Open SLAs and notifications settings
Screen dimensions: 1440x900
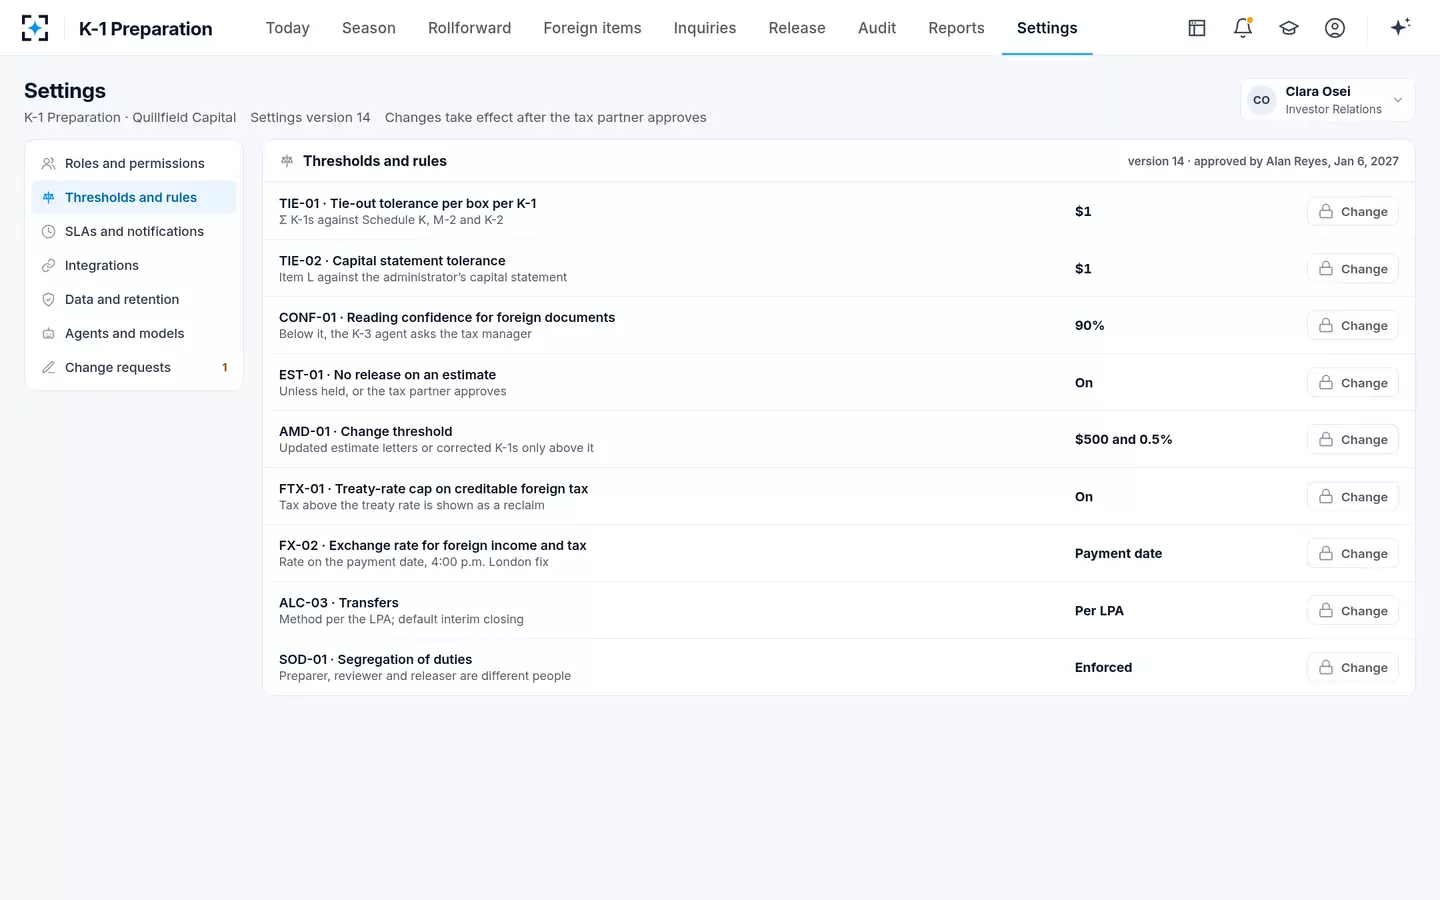[134, 231]
